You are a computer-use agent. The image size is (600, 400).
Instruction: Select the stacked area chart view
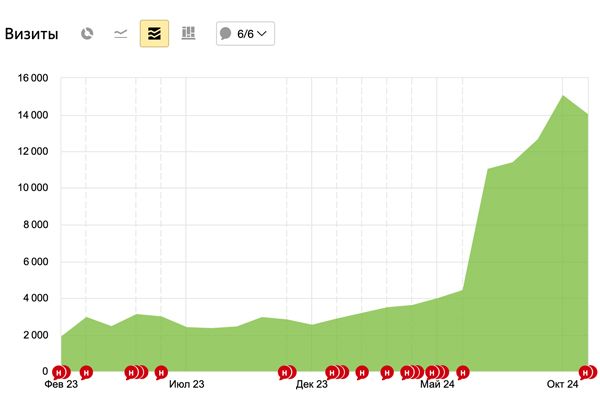point(154,34)
